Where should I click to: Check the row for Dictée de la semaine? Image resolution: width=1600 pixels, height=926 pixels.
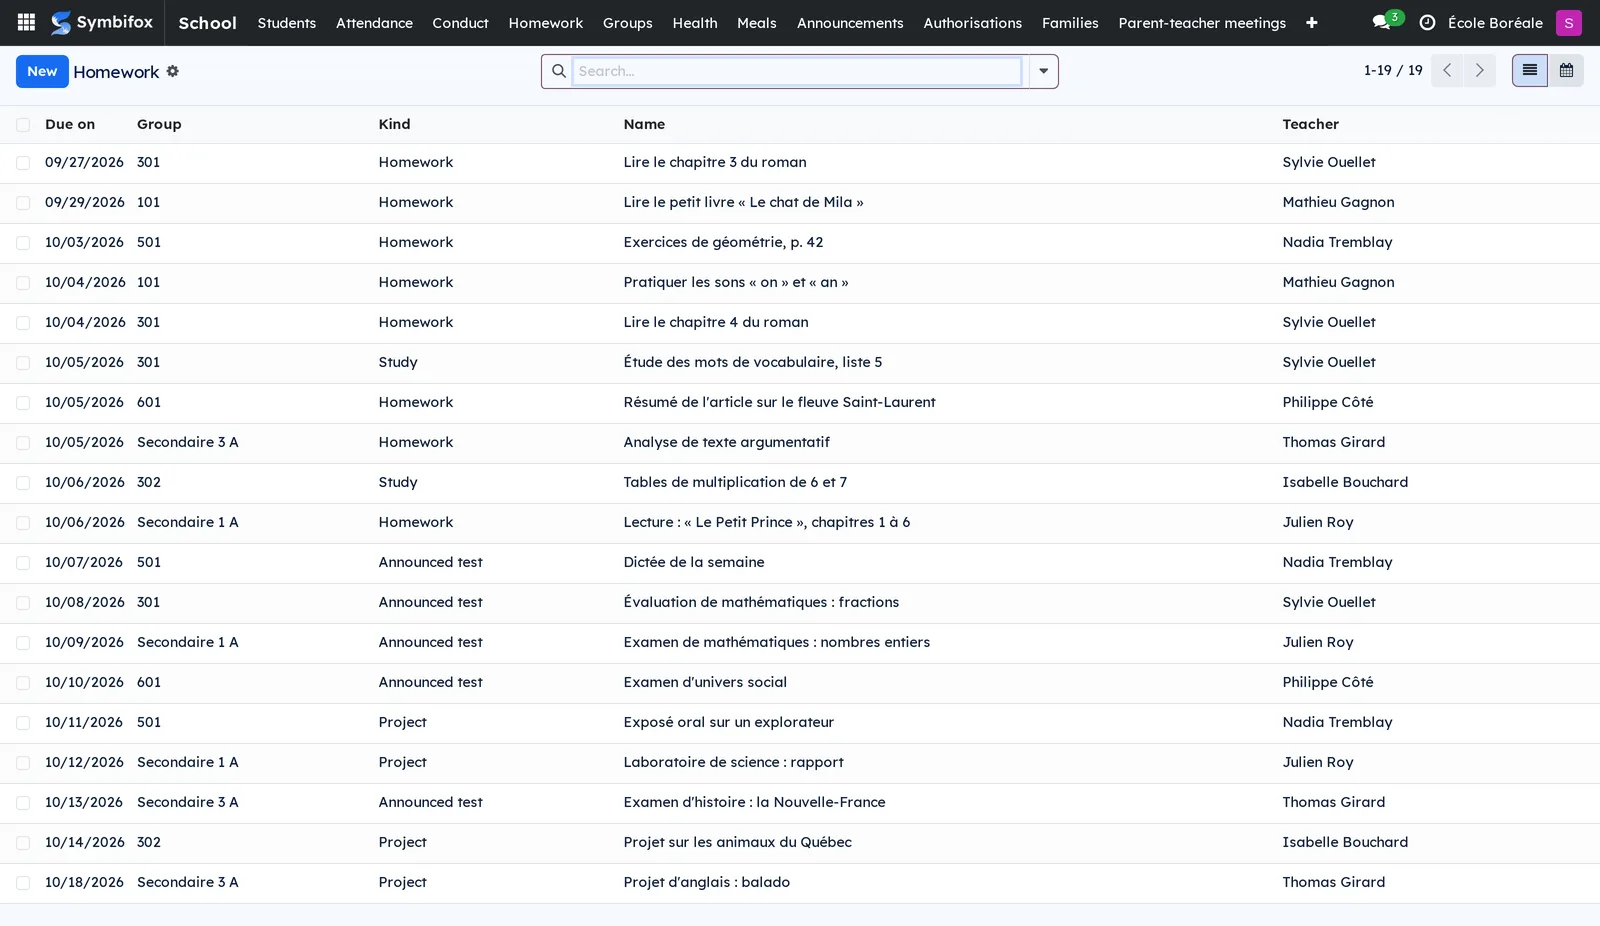[x=23, y=563]
